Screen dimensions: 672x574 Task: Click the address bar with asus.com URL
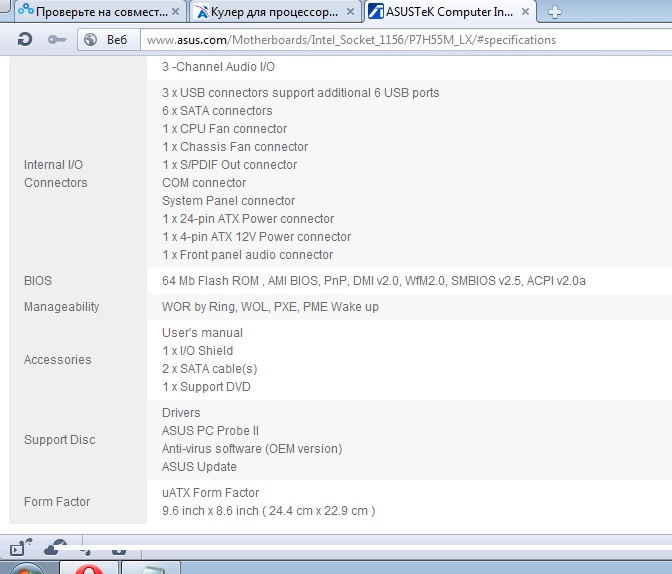406,40
